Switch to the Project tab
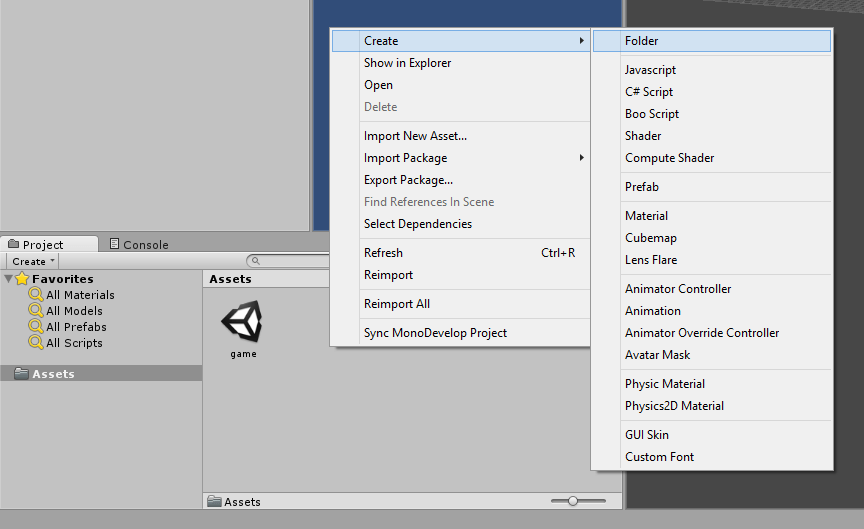 coord(43,244)
